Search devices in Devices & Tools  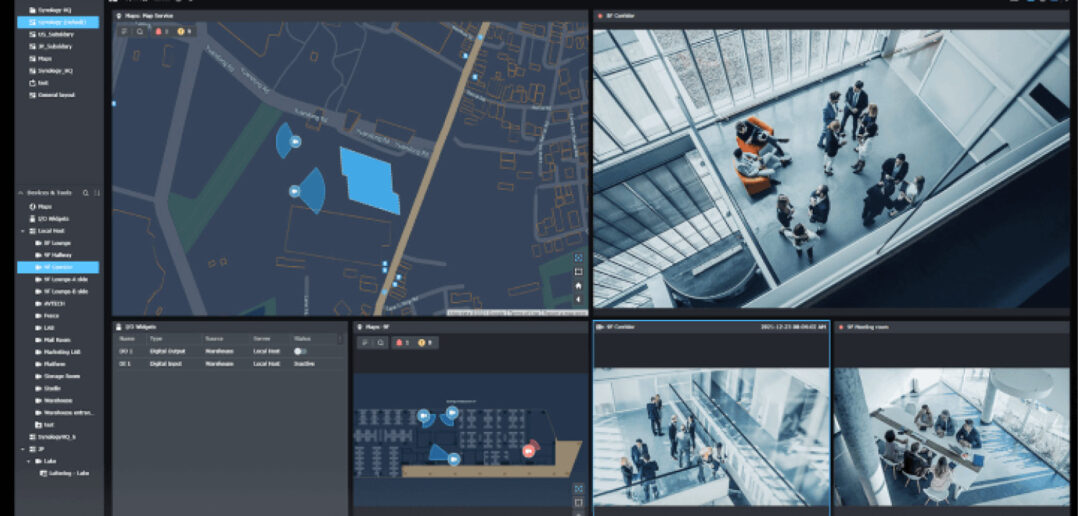(x=86, y=193)
